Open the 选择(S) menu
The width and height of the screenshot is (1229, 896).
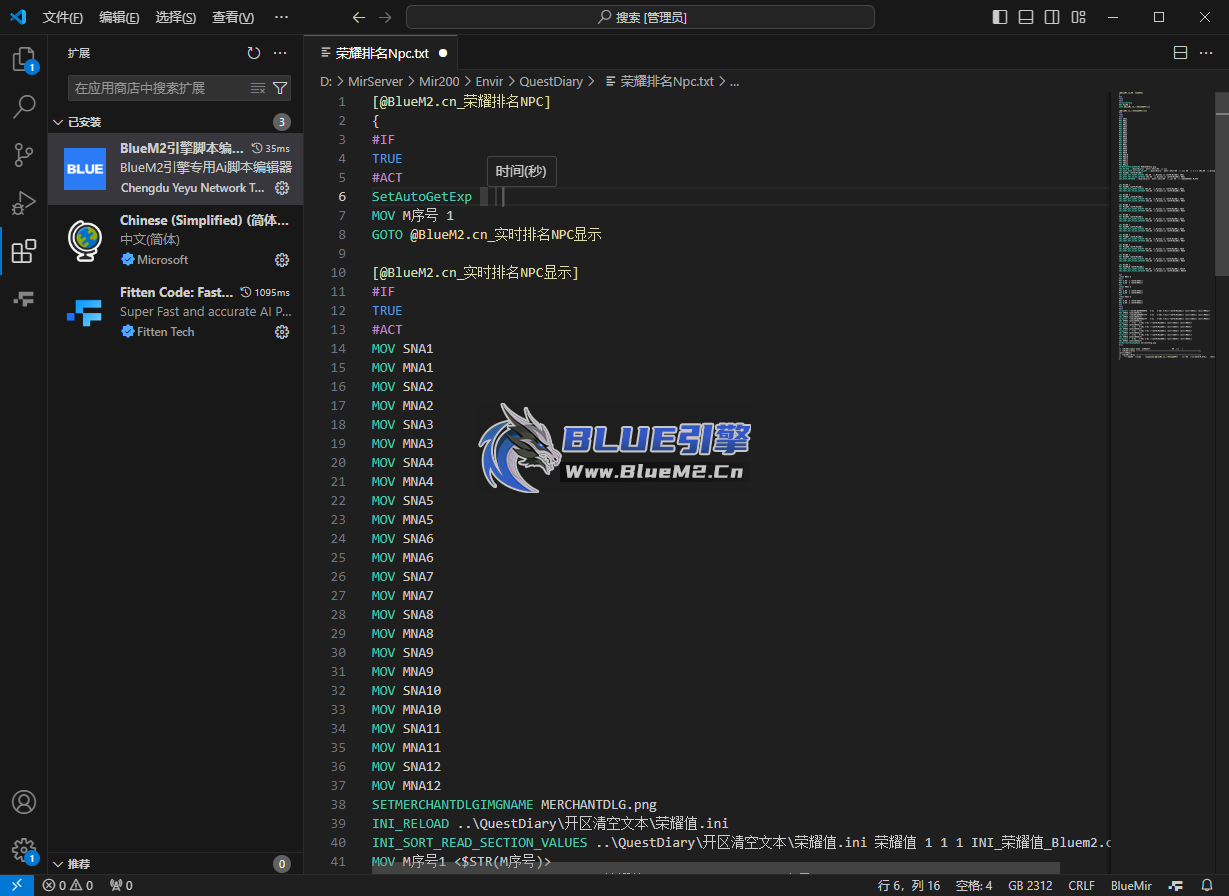click(176, 17)
